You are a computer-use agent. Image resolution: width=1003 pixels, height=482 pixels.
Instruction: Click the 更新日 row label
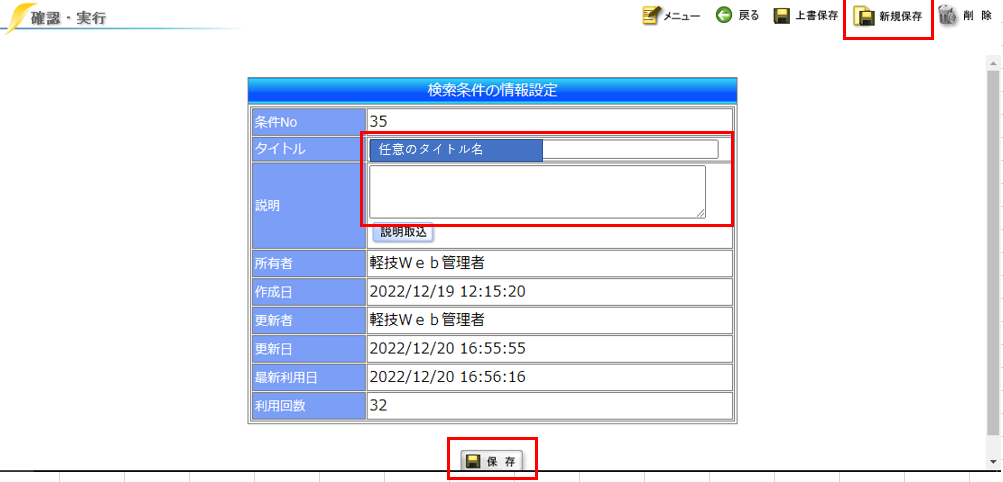309,348
